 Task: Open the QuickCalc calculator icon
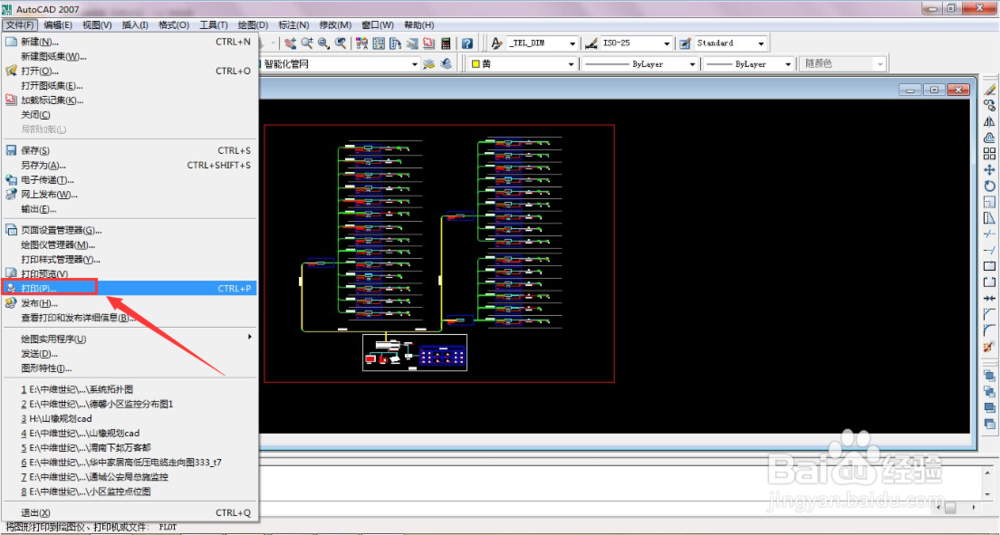point(446,43)
